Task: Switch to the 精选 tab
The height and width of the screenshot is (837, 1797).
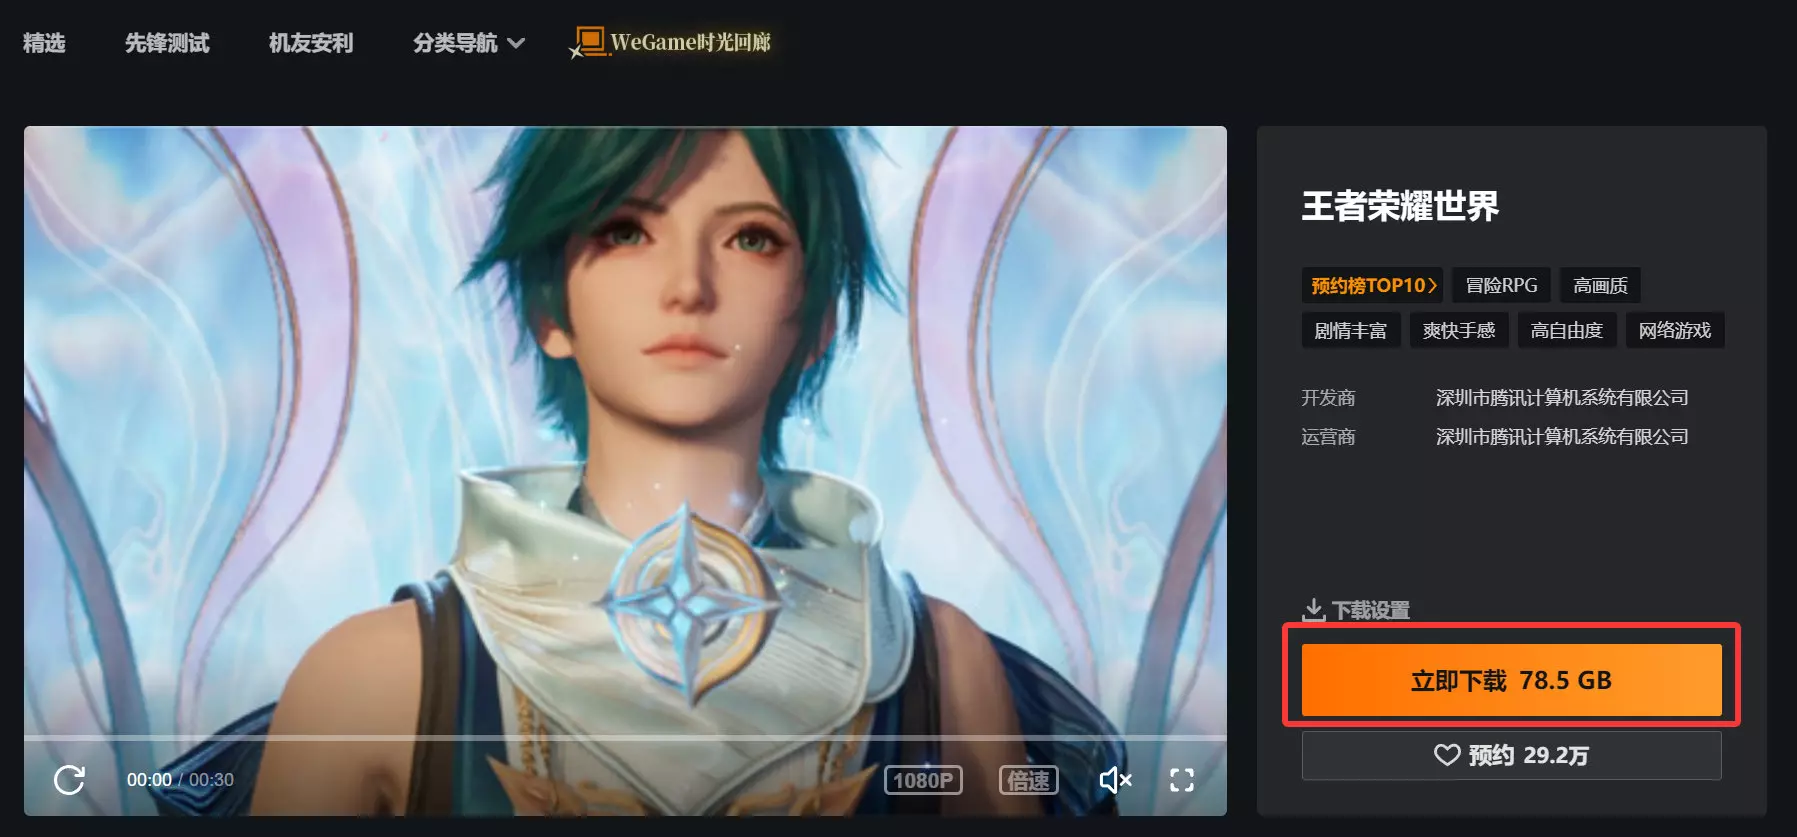Action: point(44,43)
